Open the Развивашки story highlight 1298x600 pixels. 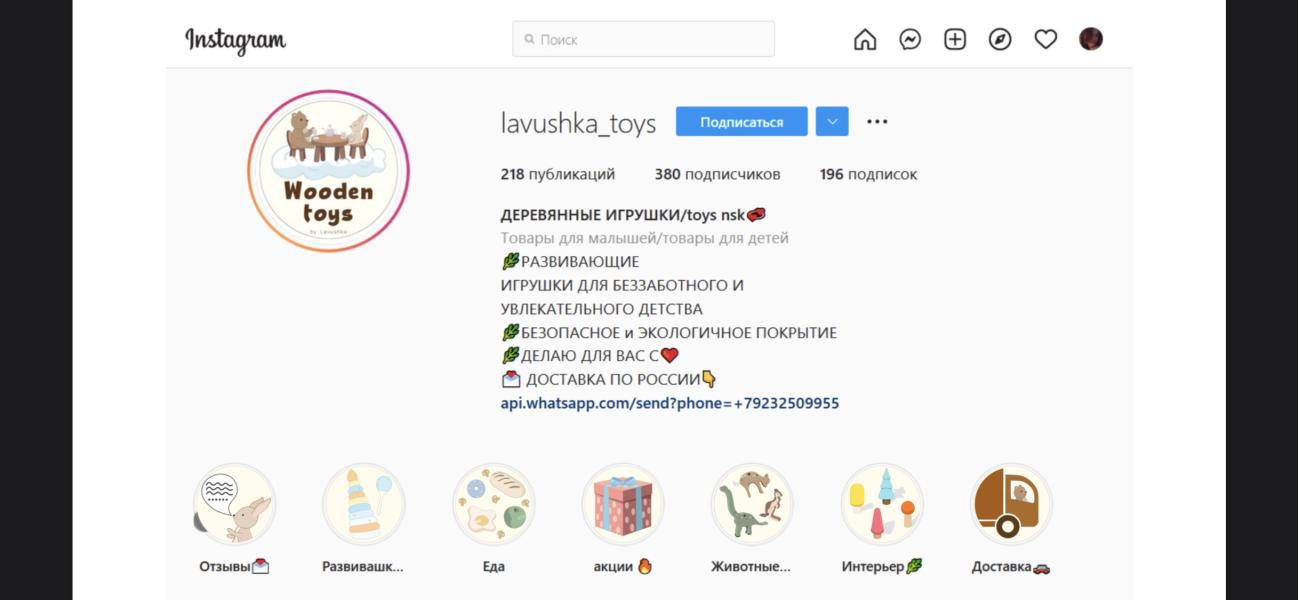[x=364, y=504]
